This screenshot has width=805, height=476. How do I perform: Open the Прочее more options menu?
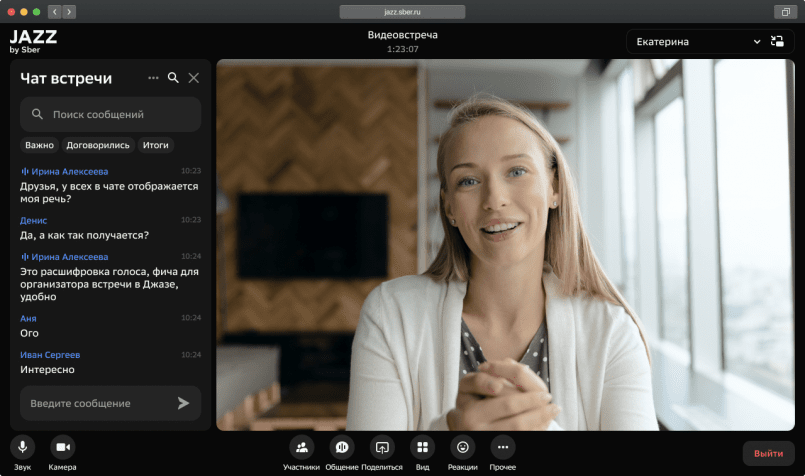click(x=503, y=447)
